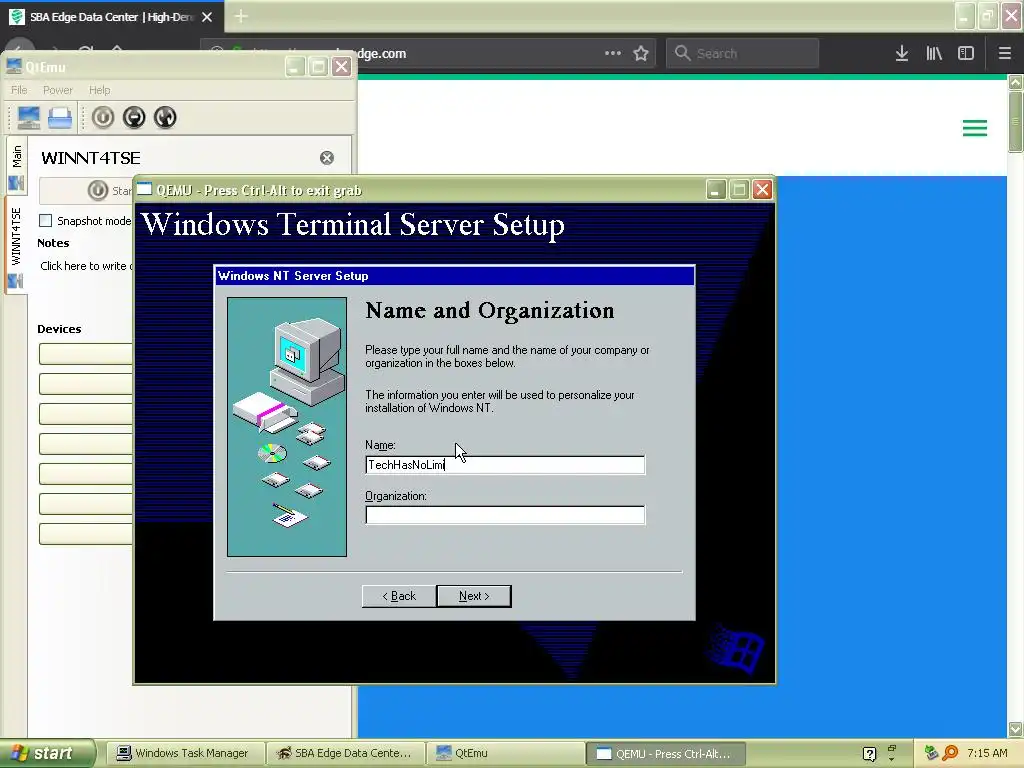
Task: Click the QtEmu start power icon in toolbar
Action: click(103, 118)
